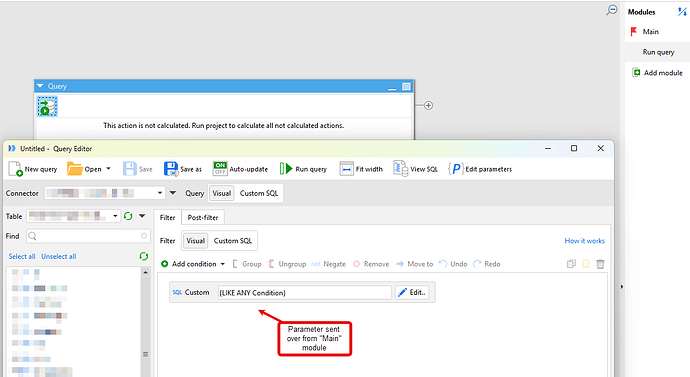Zoom out using the magnifier icon
Image resolution: width=690 pixels, height=377 pixels.
(612, 10)
